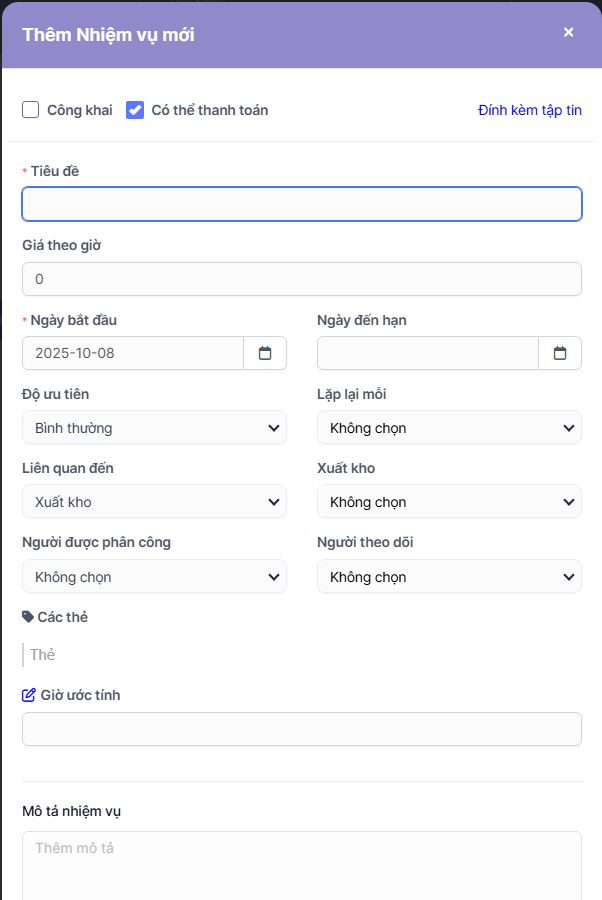
Task: Click the Đính kèm tập tin link
Action: click(530, 110)
